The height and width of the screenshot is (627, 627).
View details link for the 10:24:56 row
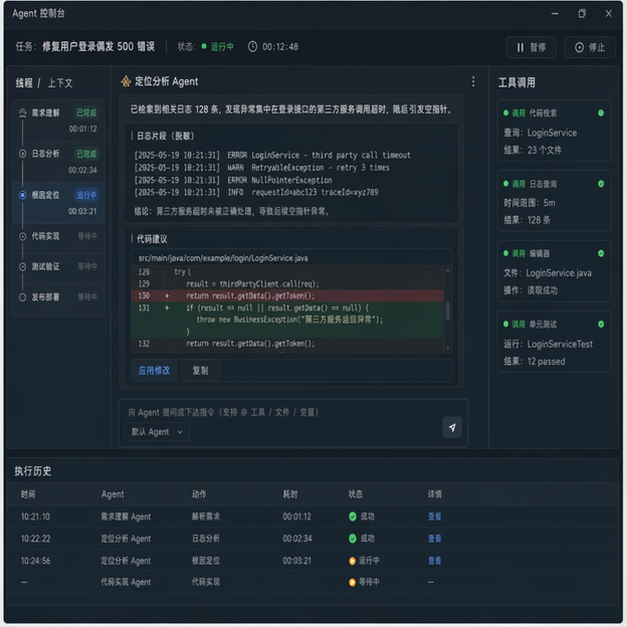(x=435, y=561)
